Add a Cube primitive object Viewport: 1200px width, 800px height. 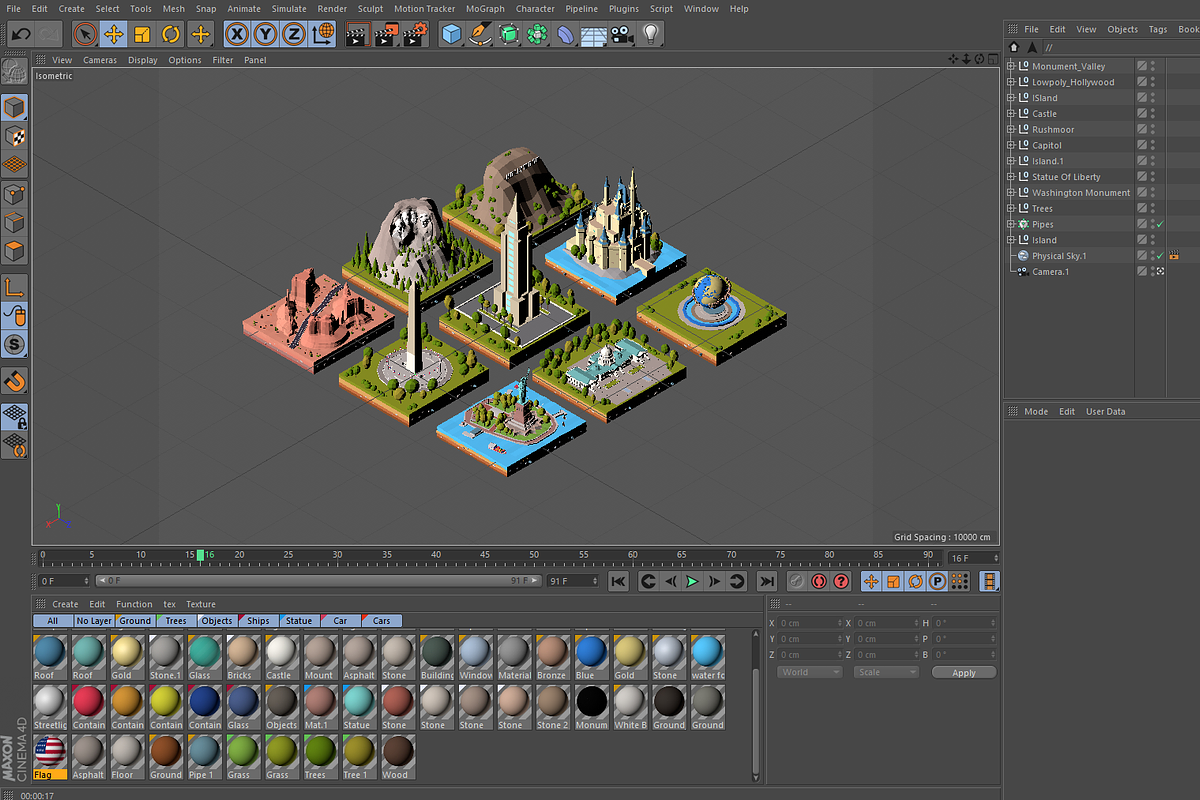coord(452,35)
